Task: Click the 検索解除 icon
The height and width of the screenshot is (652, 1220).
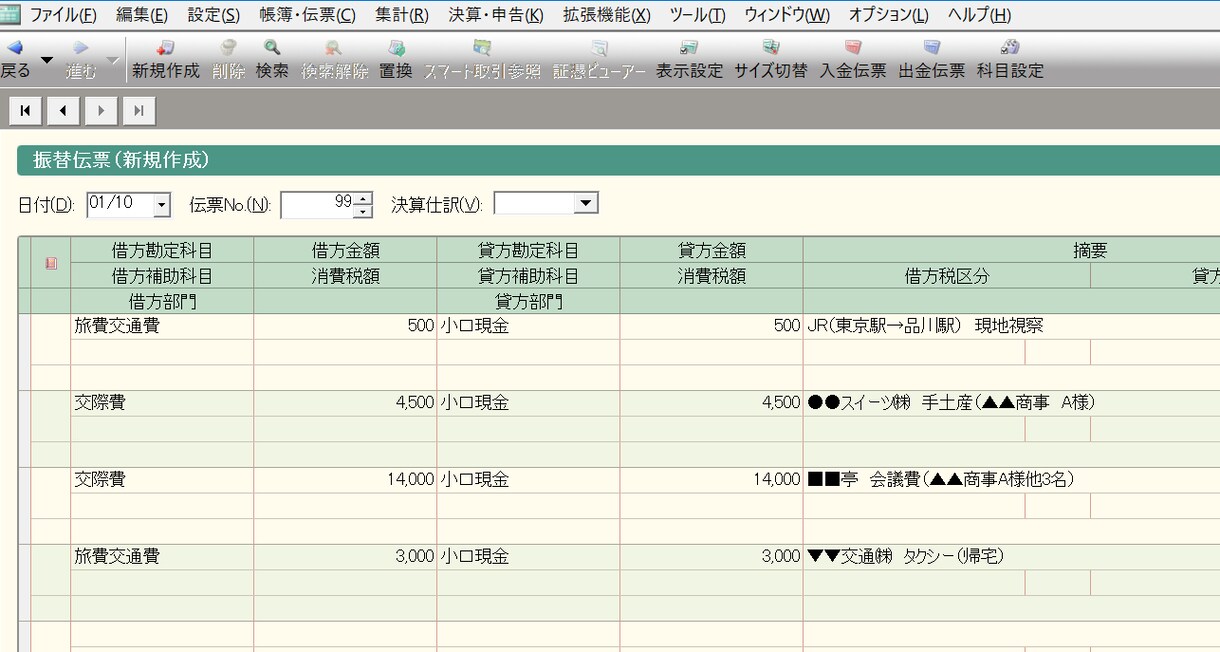Action: (x=334, y=47)
